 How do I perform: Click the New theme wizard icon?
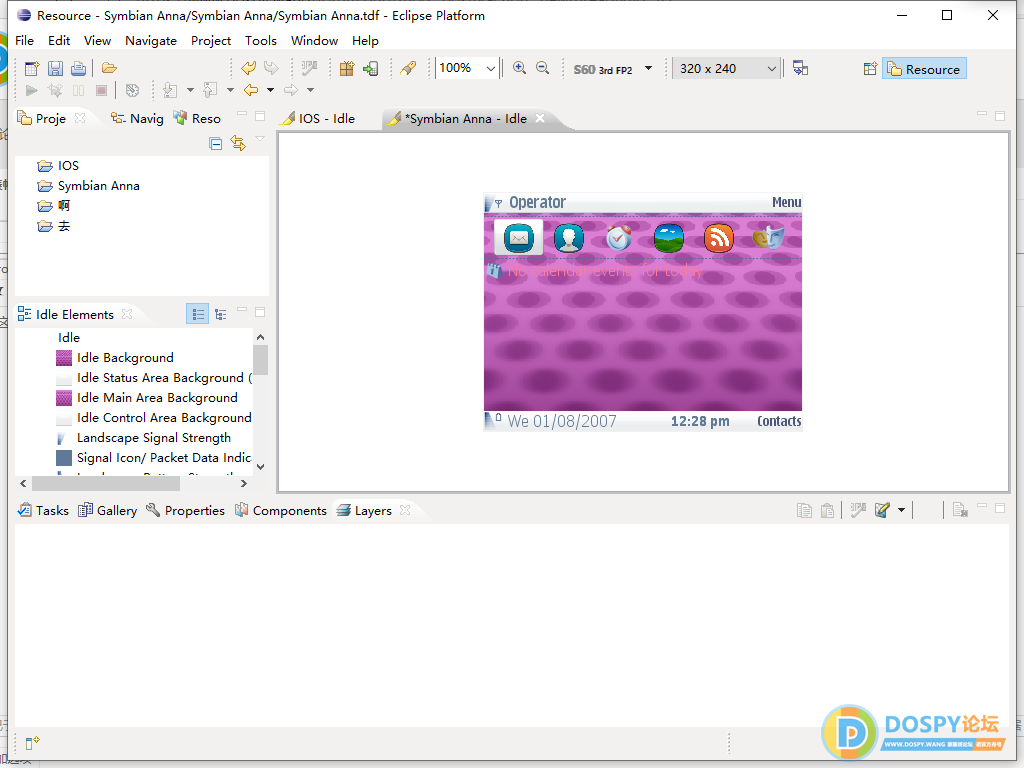click(31, 68)
